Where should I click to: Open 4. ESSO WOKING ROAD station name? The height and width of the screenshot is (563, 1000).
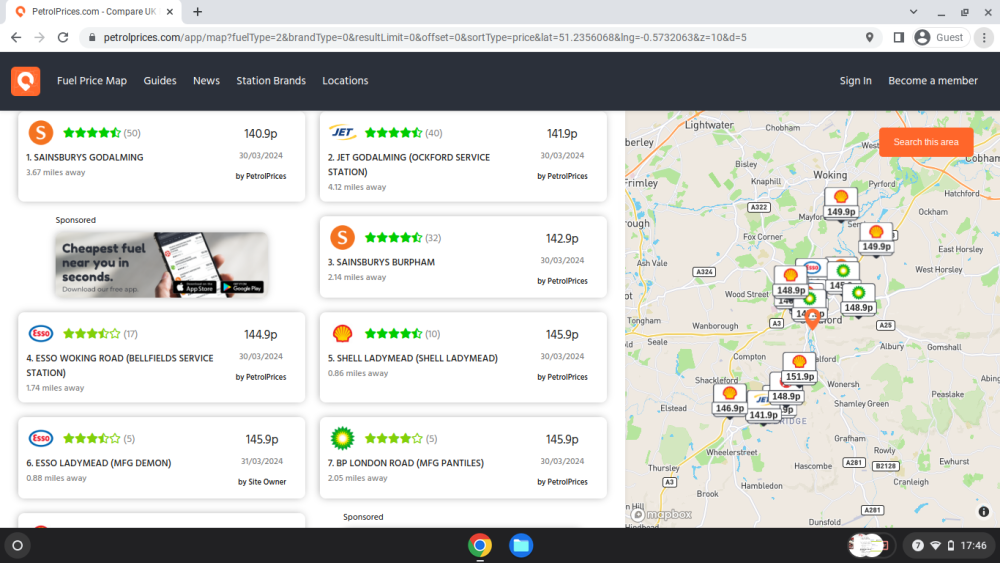pos(120,365)
